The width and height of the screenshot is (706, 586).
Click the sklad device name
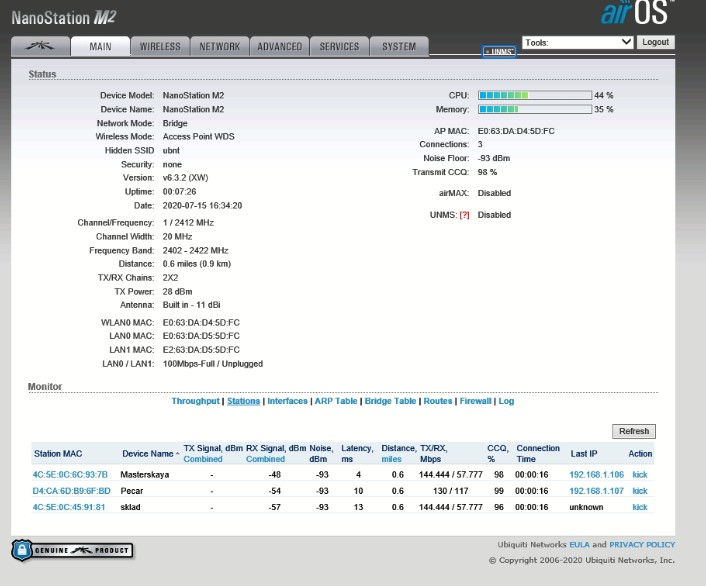coord(130,507)
